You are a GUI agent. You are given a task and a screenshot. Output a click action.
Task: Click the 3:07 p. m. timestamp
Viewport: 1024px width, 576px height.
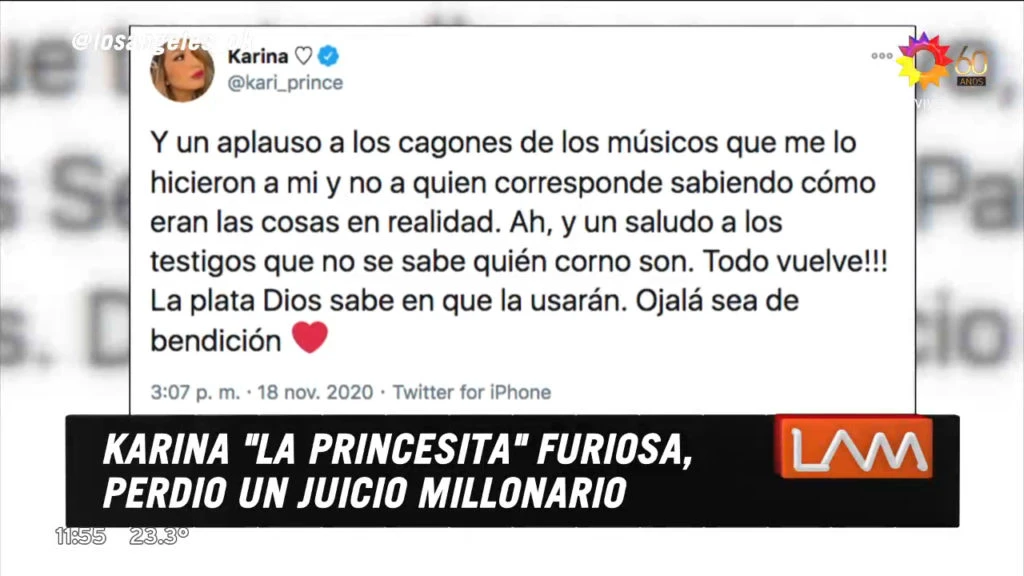click(195, 392)
